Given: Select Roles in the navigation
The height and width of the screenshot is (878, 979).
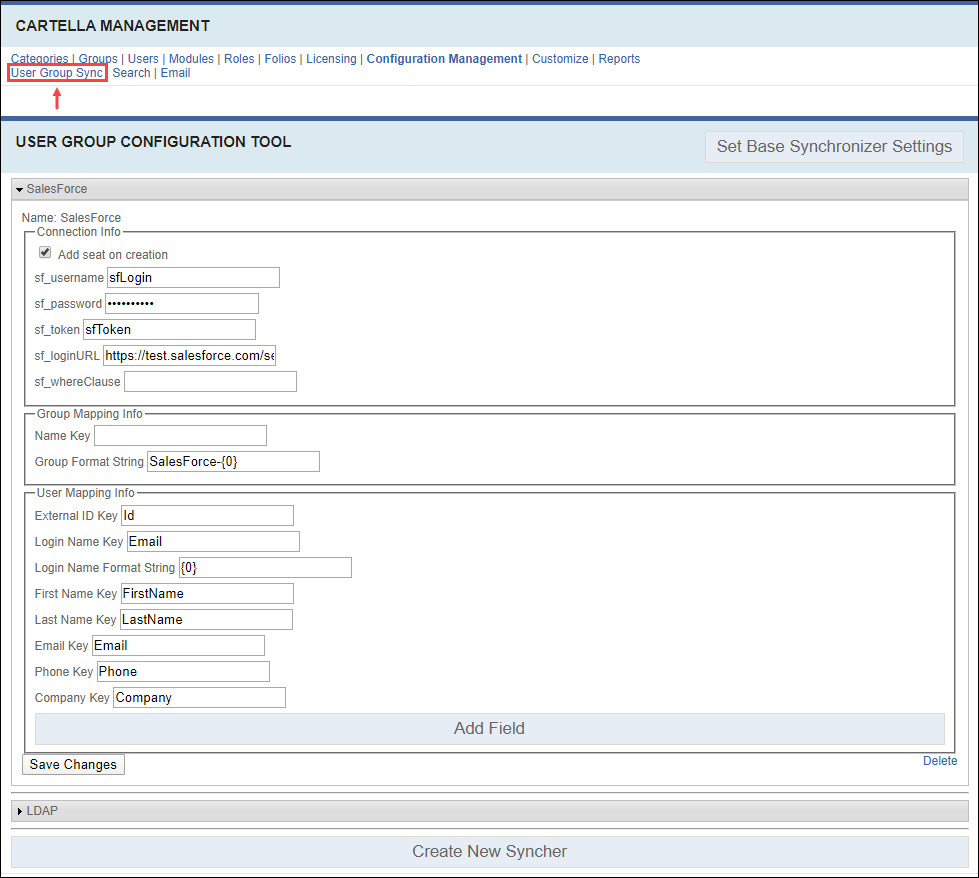Looking at the screenshot, I should 239,59.
